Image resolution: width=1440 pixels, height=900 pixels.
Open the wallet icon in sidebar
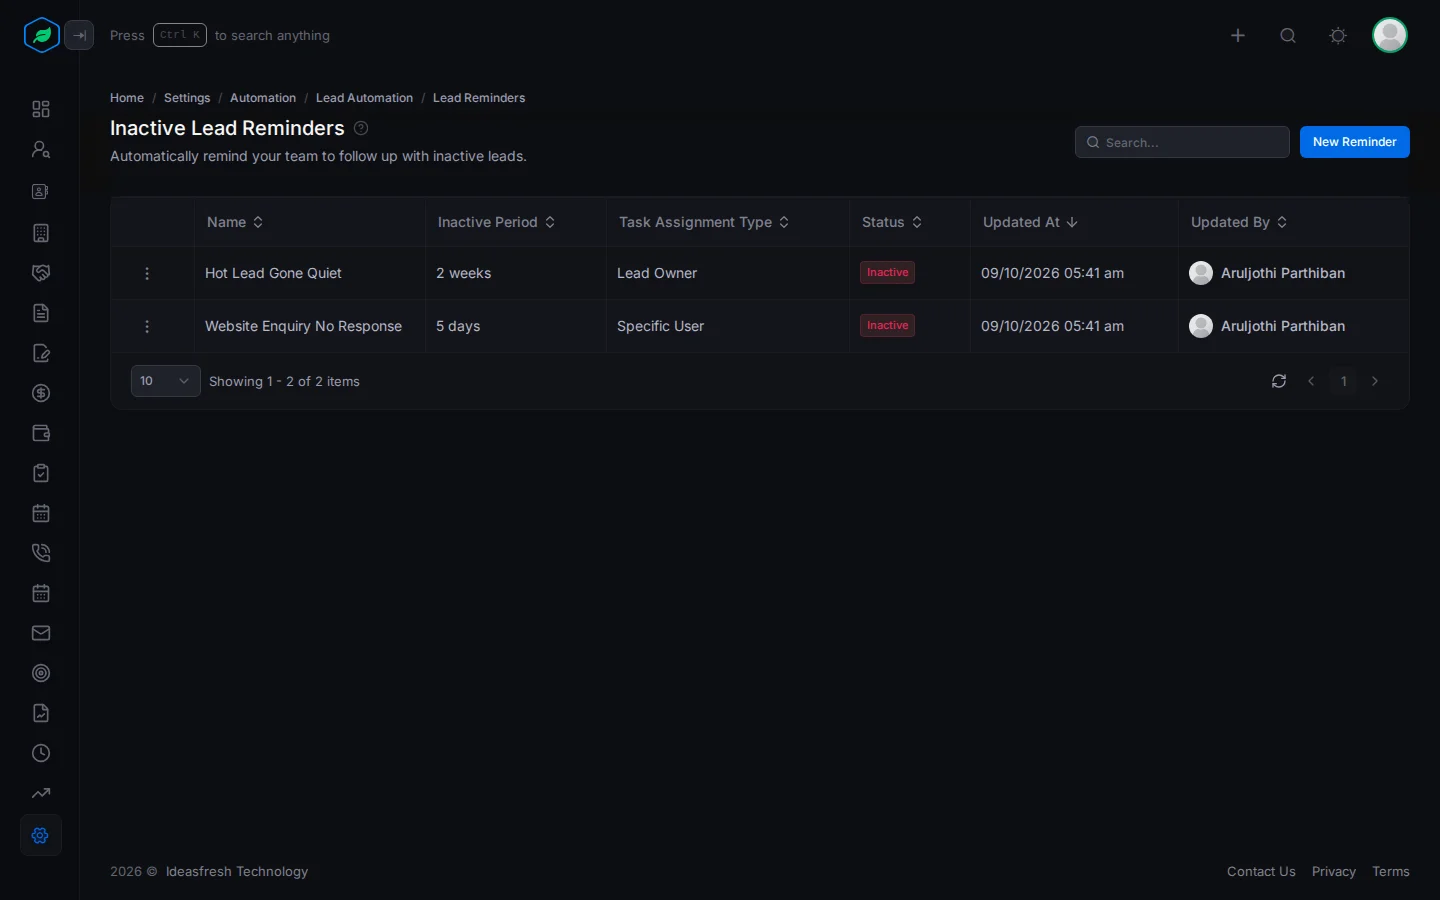[41, 433]
